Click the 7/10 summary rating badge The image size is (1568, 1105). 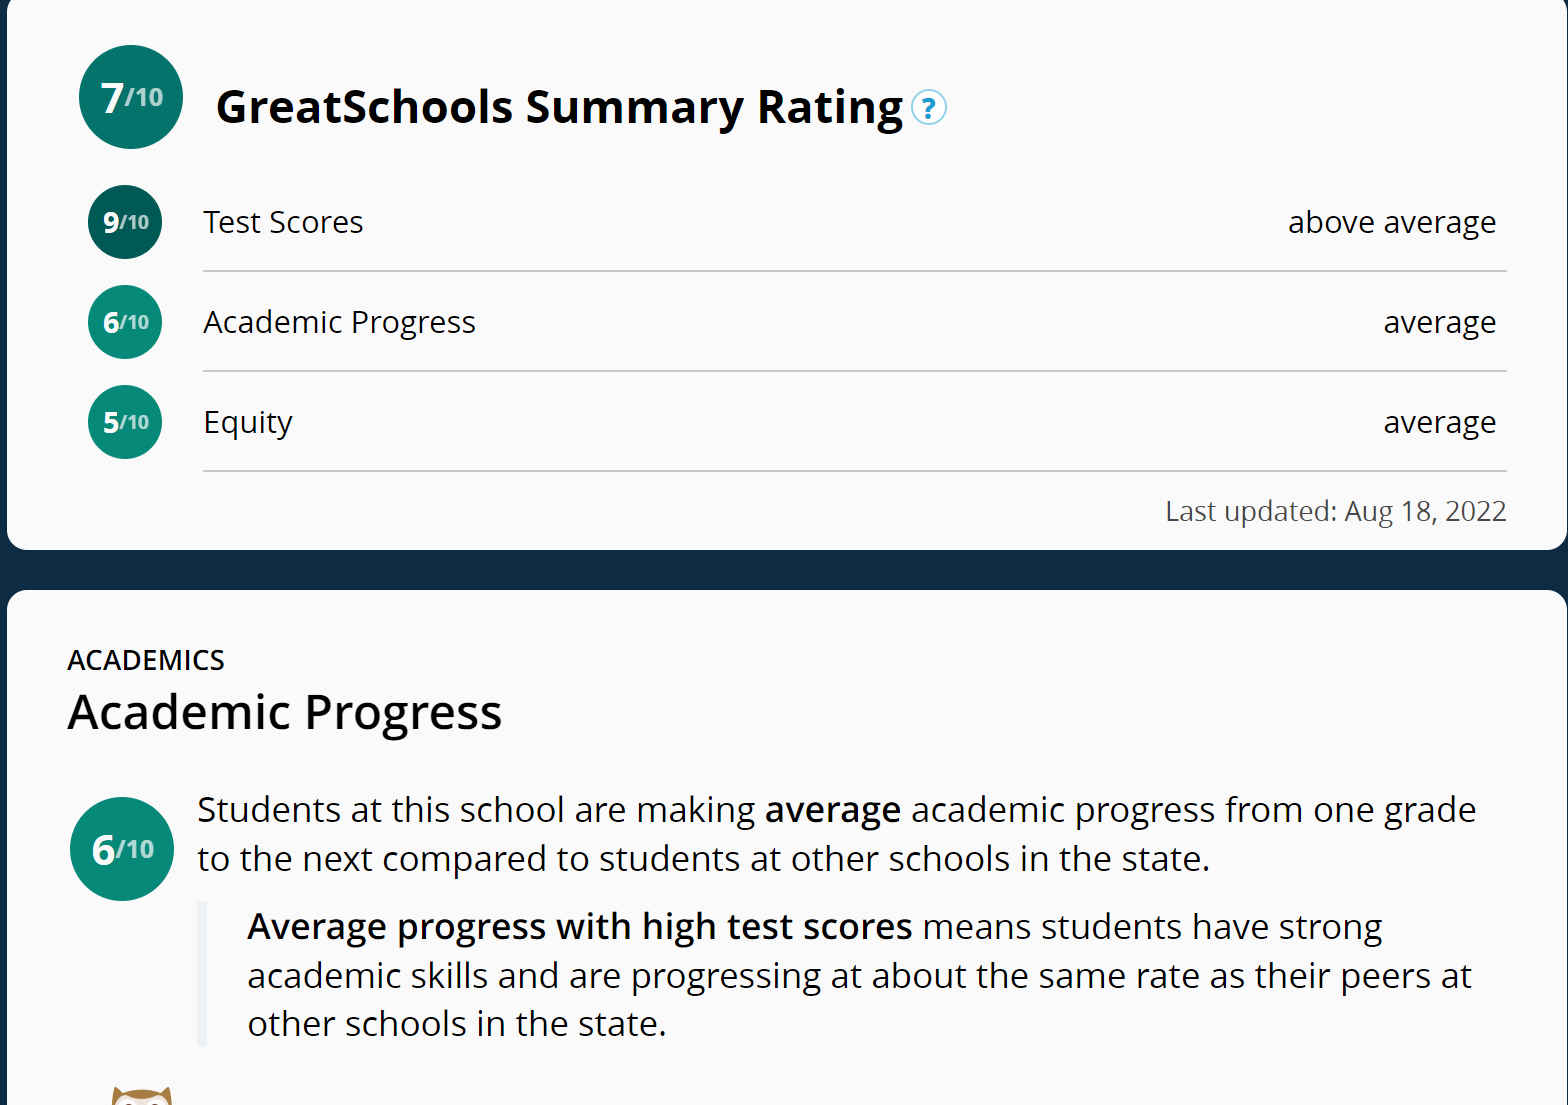pyautogui.click(x=131, y=97)
